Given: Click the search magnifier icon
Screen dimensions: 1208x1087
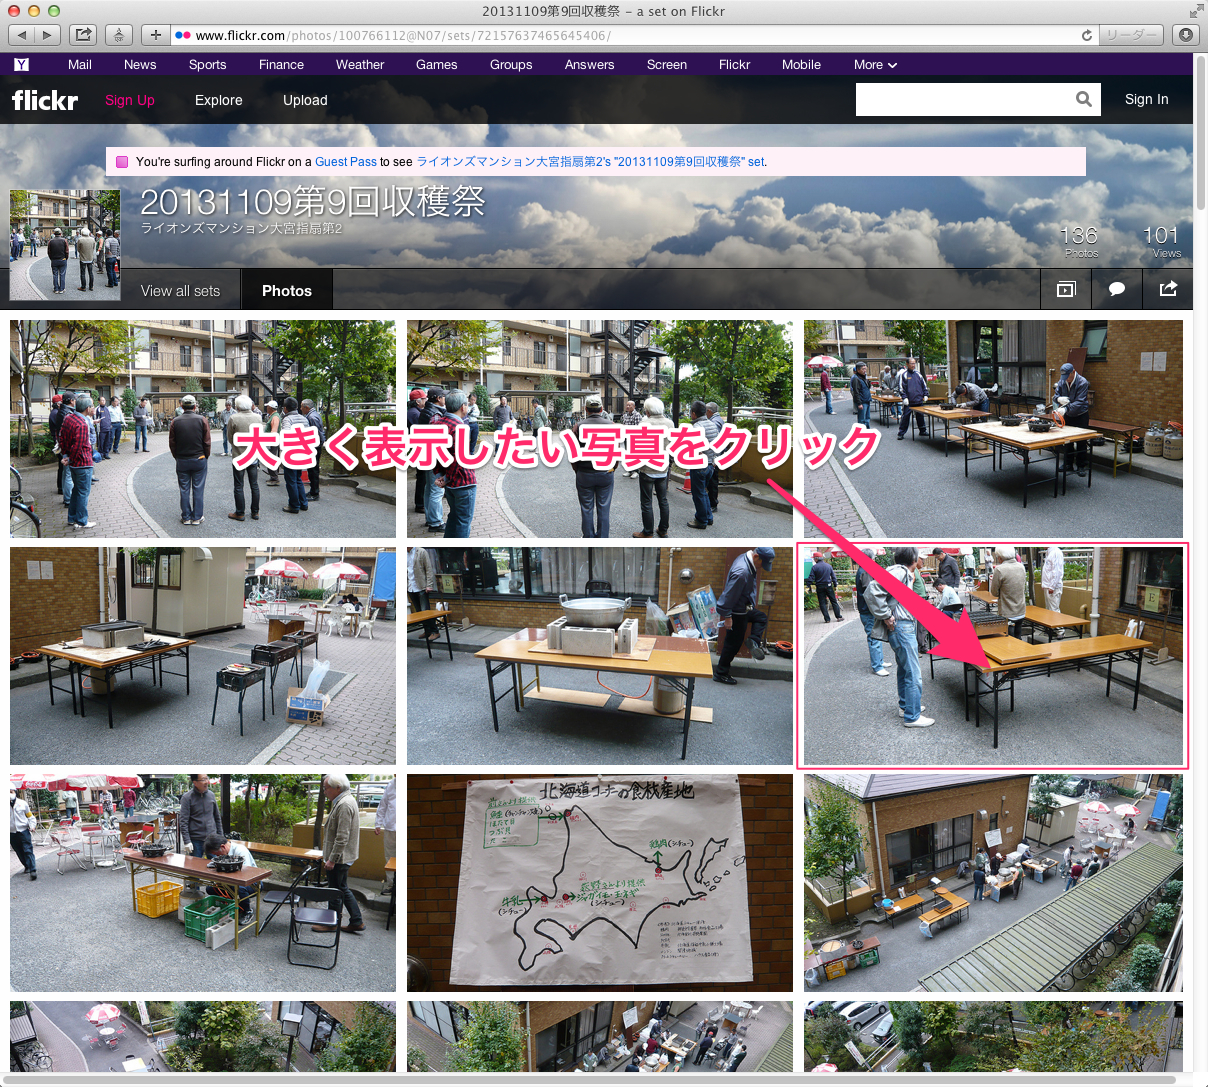Looking at the screenshot, I should [1083, 99].
